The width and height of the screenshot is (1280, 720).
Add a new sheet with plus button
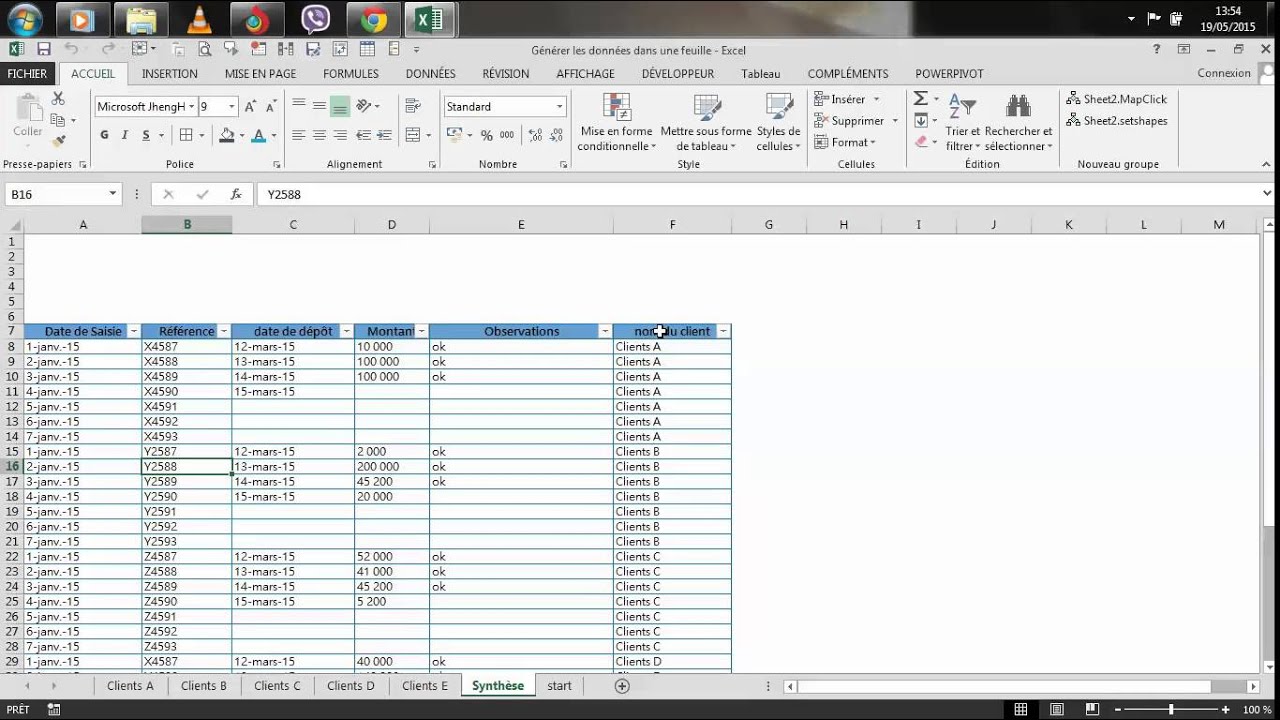pos(622,686)
